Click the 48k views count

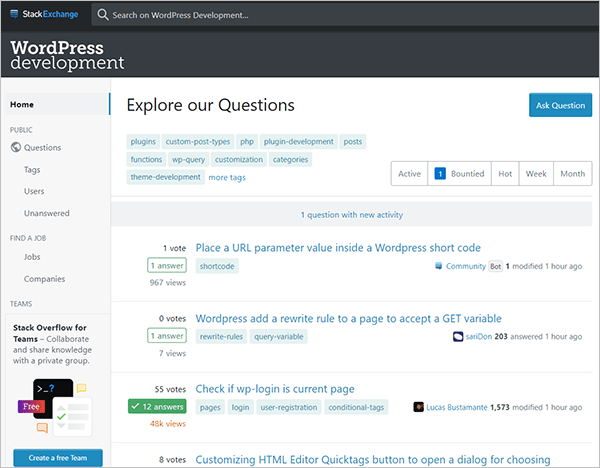(x=168, y=424)
